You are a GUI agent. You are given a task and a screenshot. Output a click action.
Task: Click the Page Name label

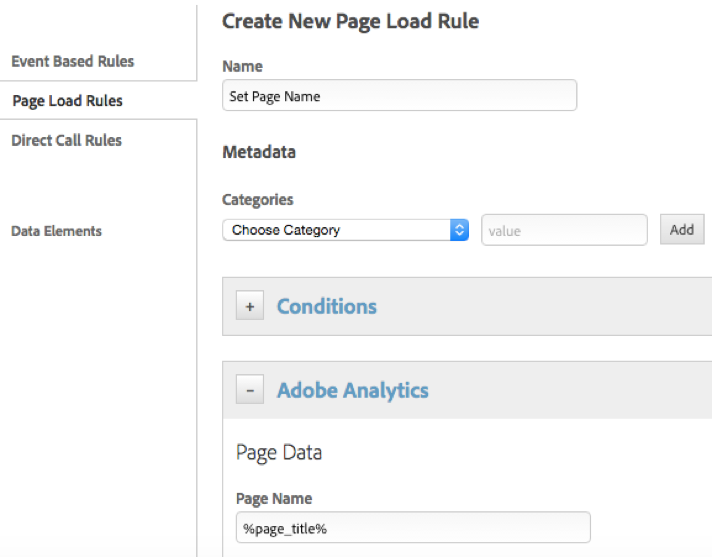pyautogui.click(x=273, y=498)
